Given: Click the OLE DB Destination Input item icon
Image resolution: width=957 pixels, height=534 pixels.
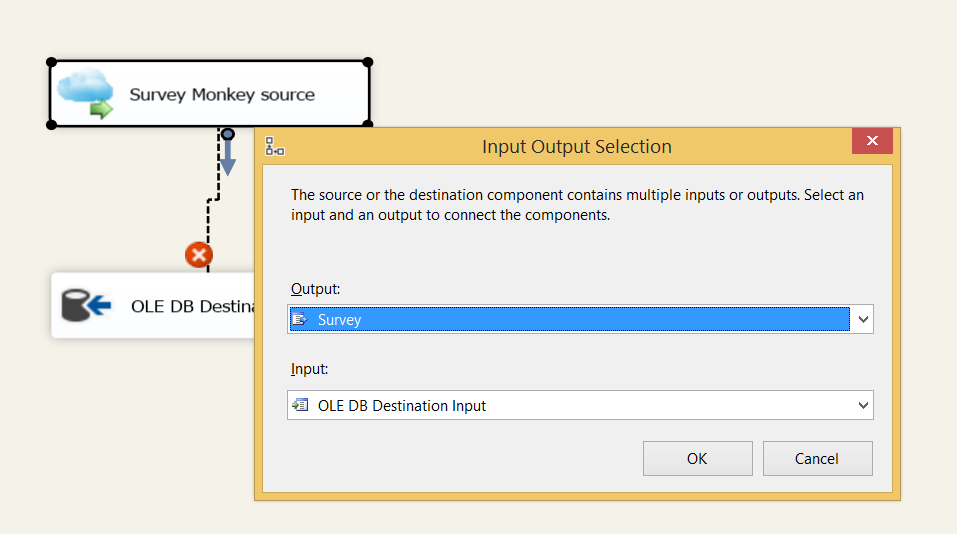Looking at the screenshot, I should 300,405.
